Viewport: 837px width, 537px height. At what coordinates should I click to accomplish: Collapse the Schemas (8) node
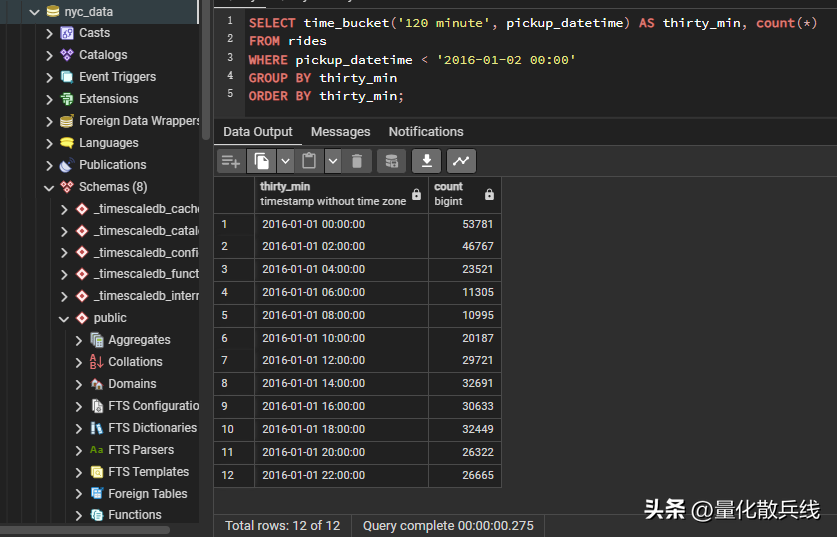pos(49,187)
